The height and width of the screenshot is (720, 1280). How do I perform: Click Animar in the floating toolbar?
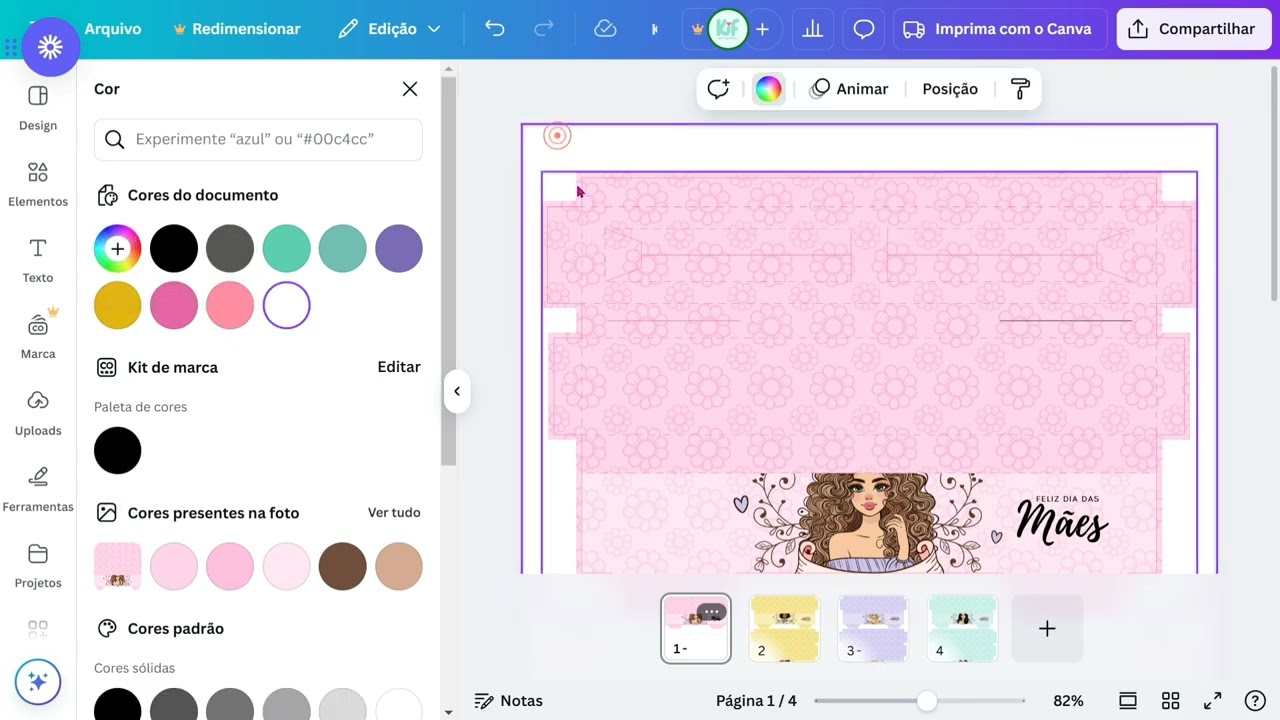point(849,89)
